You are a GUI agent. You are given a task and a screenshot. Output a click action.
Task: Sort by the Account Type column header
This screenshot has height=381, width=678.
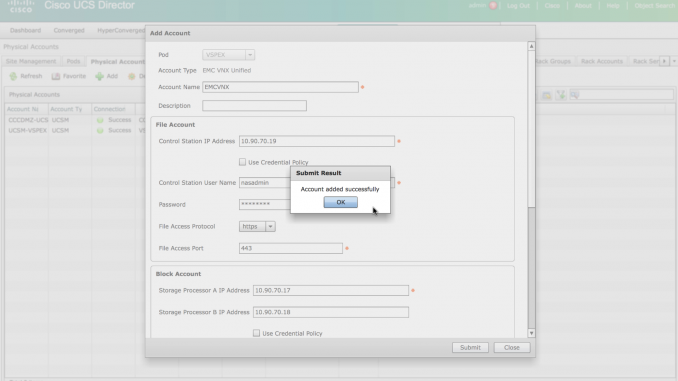[69, 109]
